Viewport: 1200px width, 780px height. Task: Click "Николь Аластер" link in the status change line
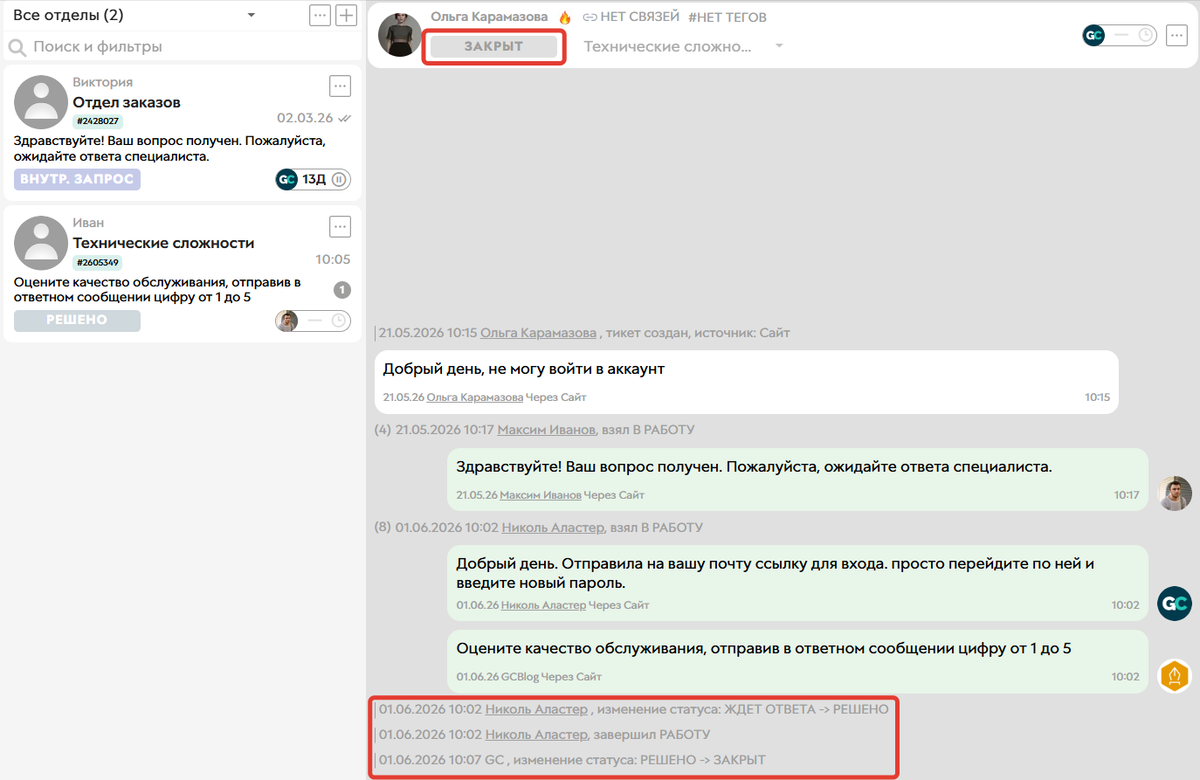(537, 709)
